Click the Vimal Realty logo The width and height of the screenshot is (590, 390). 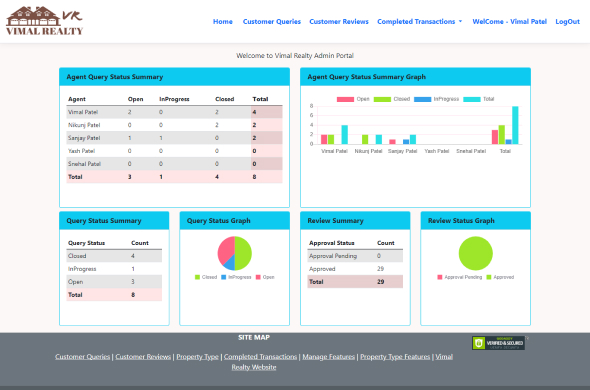tap(44, 21)
